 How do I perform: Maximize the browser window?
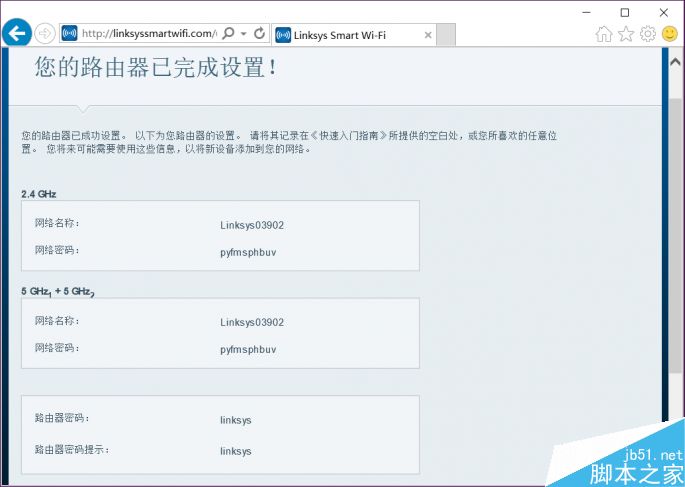click(625, 13)
